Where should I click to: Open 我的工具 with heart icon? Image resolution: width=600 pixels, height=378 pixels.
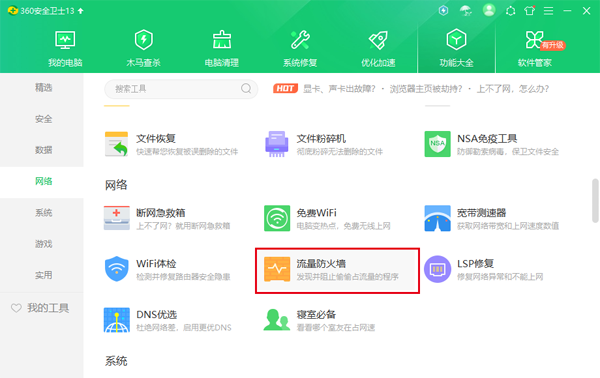pos(40,308)
